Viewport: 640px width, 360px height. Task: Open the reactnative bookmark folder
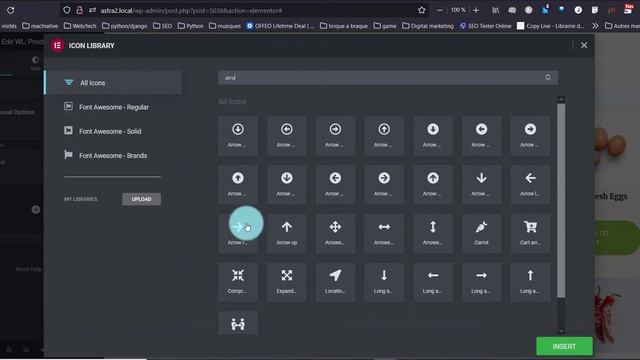pos(40,26)
